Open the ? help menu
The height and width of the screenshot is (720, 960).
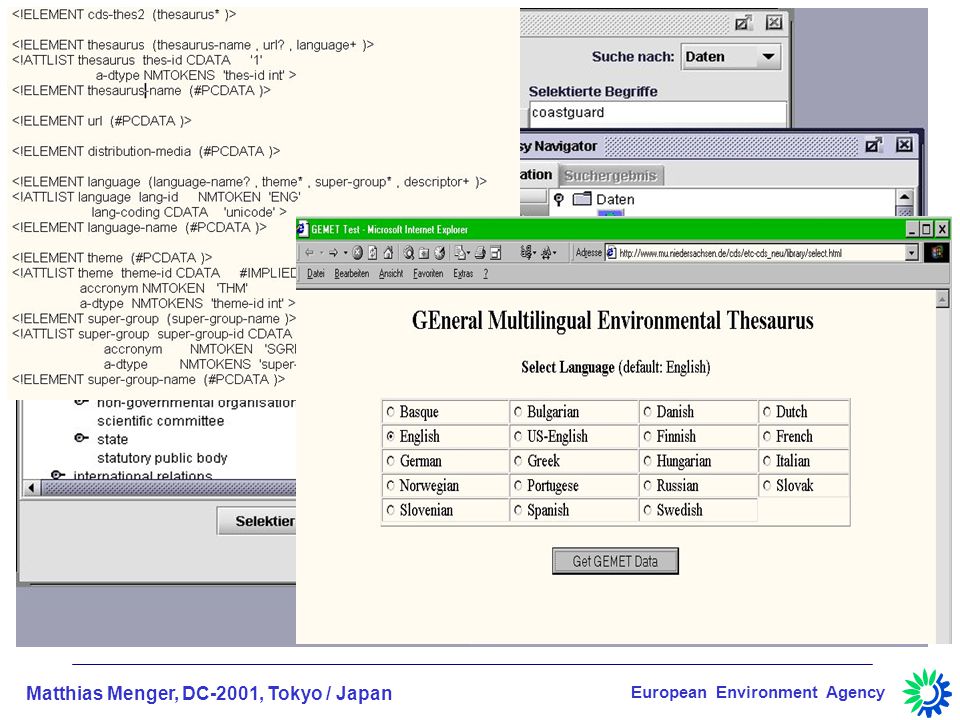click(486, 274)
